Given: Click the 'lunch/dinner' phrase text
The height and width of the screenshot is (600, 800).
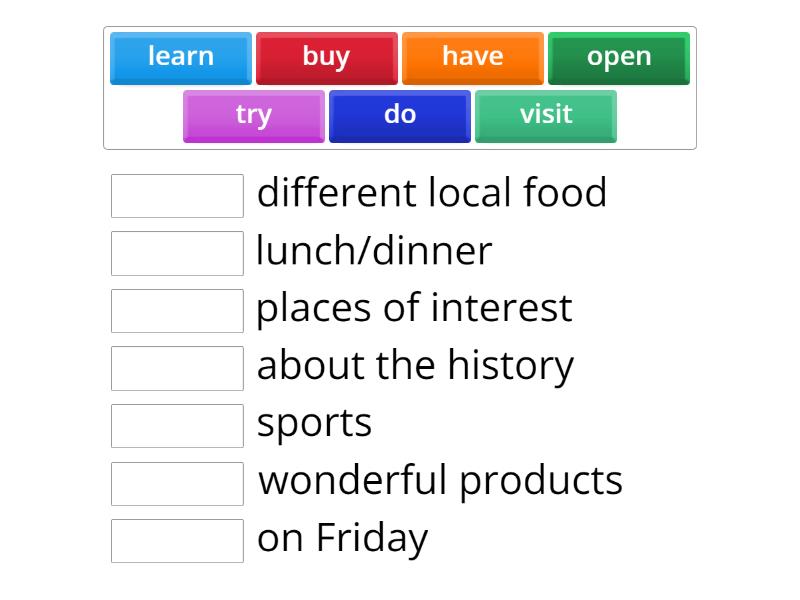Looking at the screenshot, I should point(374,251).
